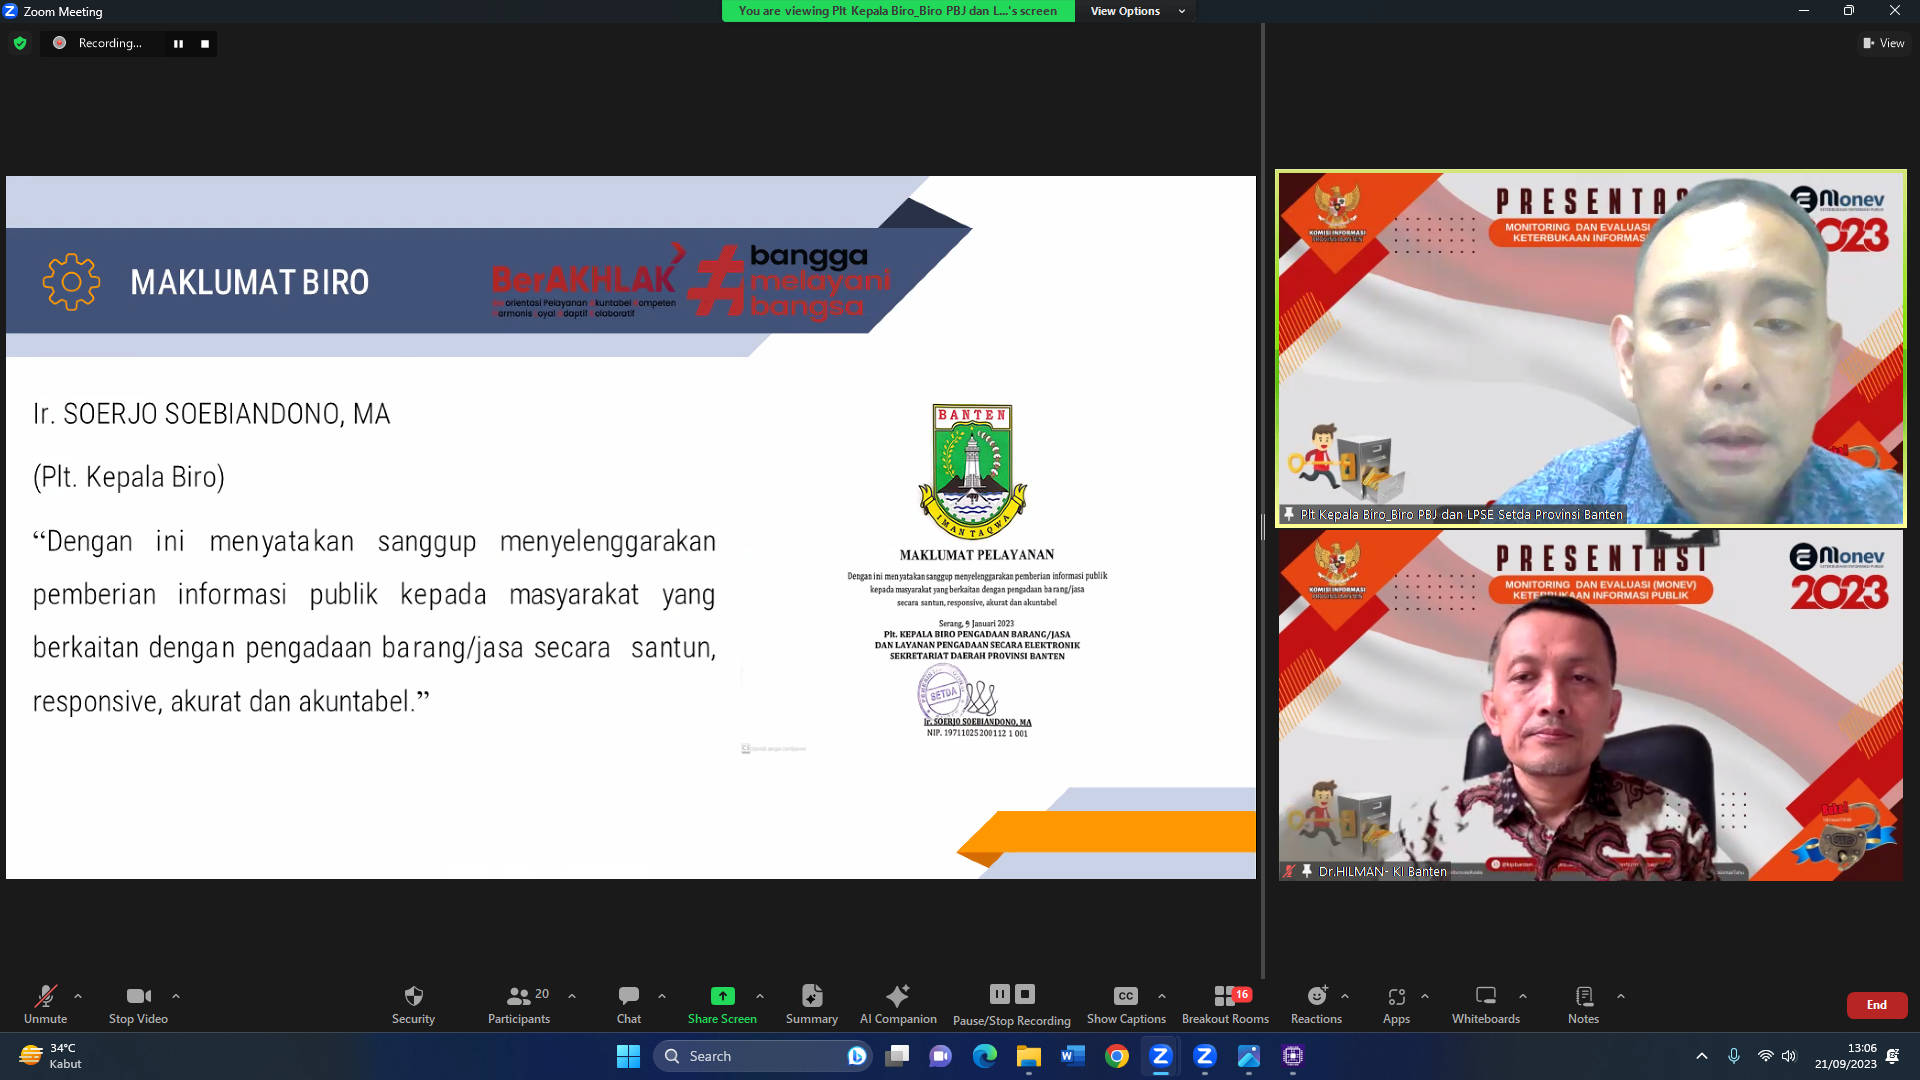The width and height of the screenshot is (1920, 1080).
Task: Open the View layout menu
Action: [x=1883, y=43]
